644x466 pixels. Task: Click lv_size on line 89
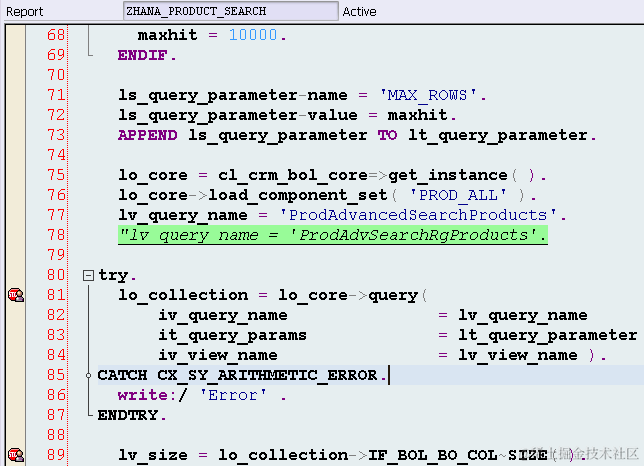(x=153, y=455)
